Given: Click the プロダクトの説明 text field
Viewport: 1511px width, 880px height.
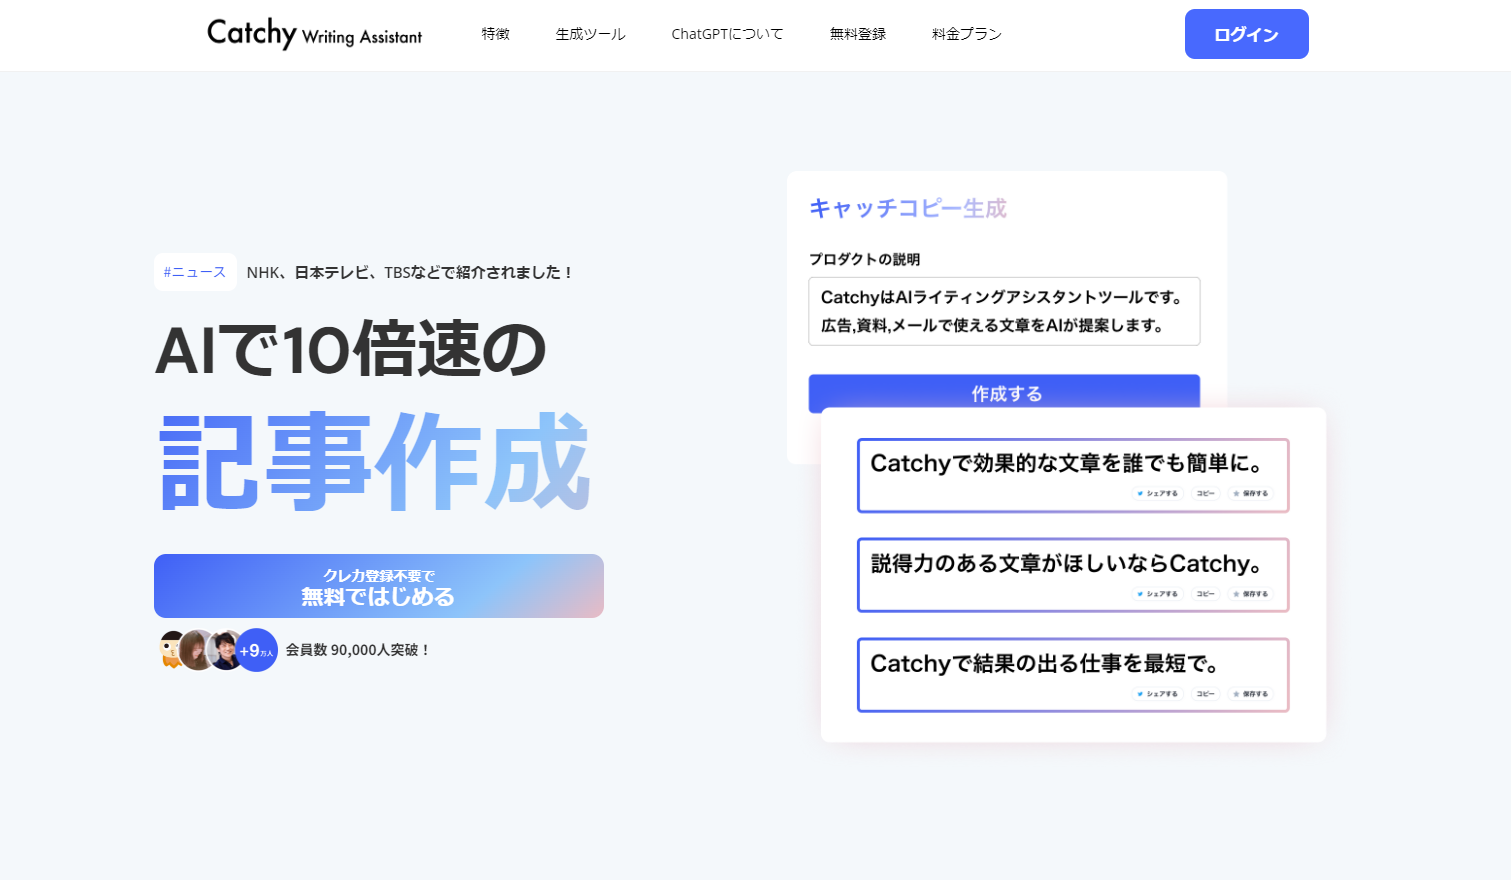Looking at the screenshot, I should pyautogui.click(x=1004, y=311).
